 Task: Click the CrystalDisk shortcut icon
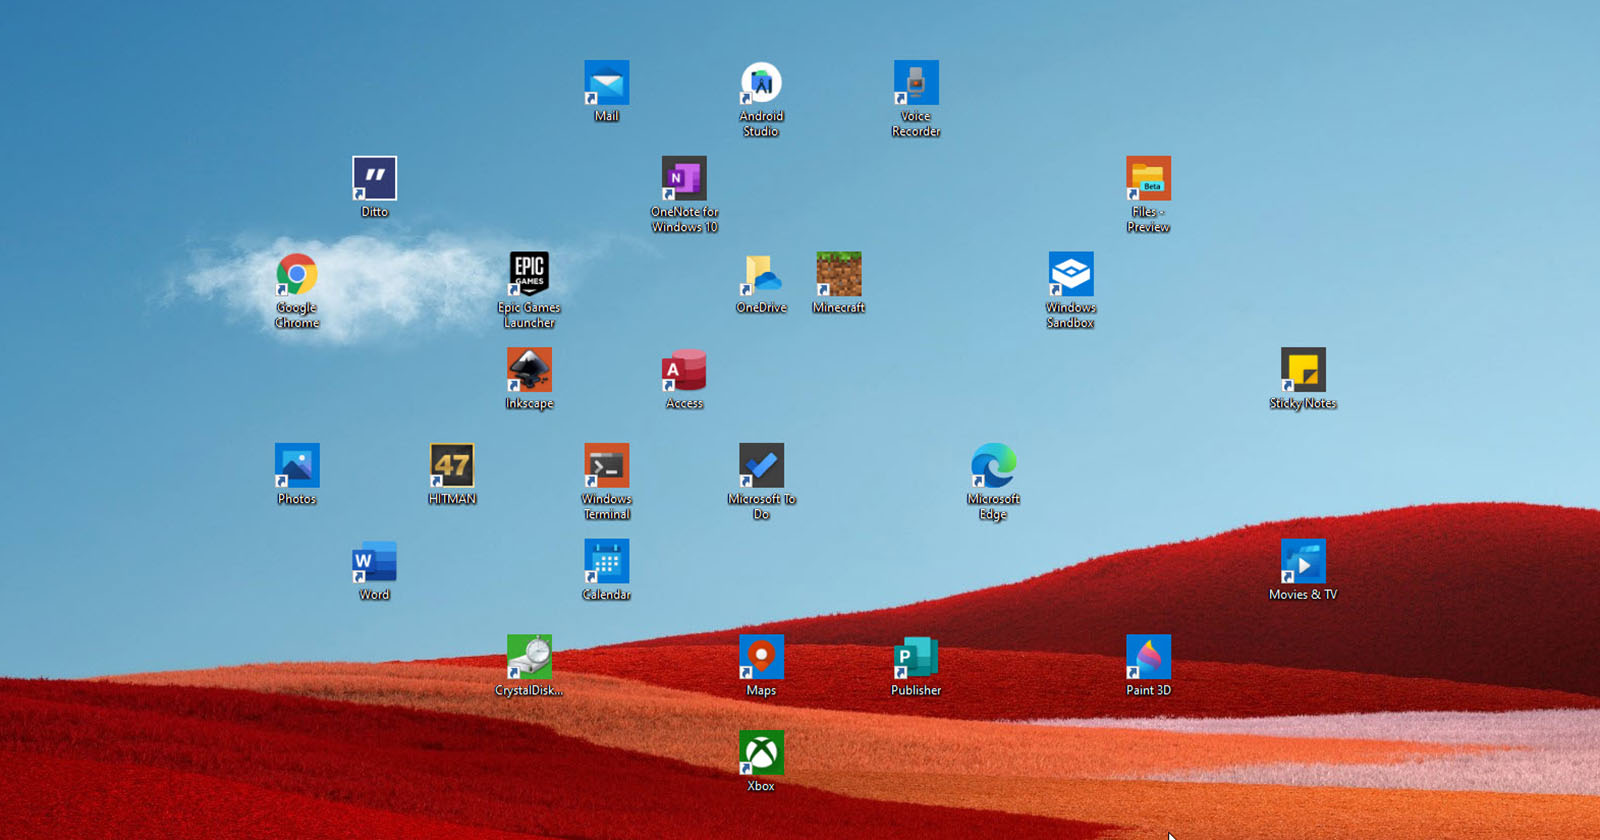(x=529, y=657)
